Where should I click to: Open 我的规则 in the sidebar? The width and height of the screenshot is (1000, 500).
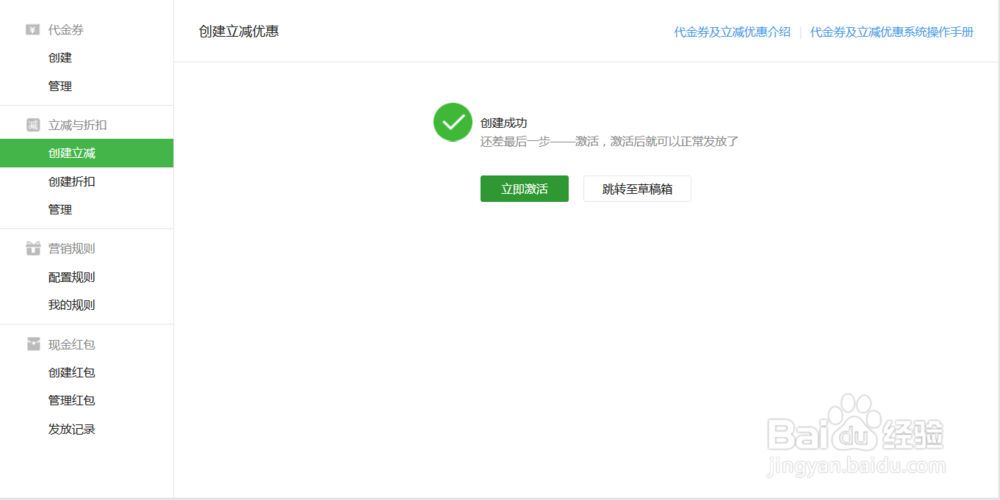[71, 305]
